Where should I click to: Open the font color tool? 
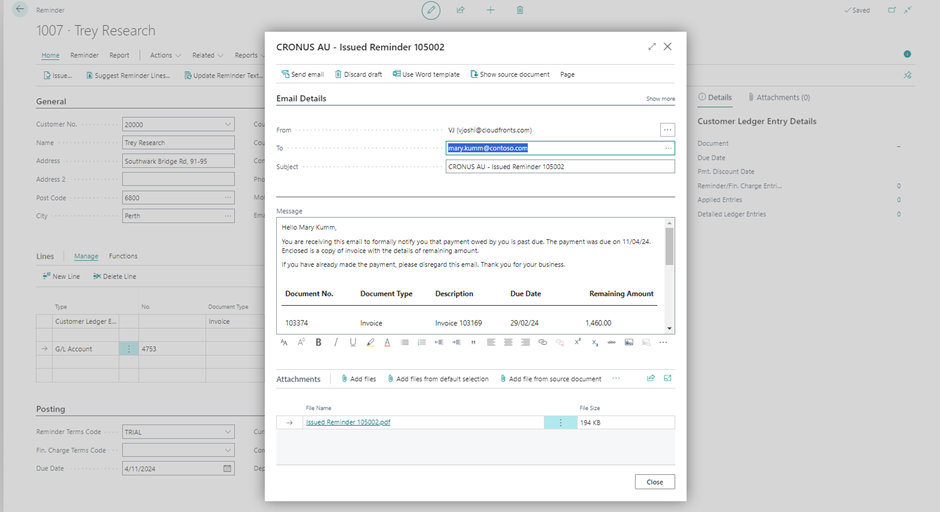[387, 342]
